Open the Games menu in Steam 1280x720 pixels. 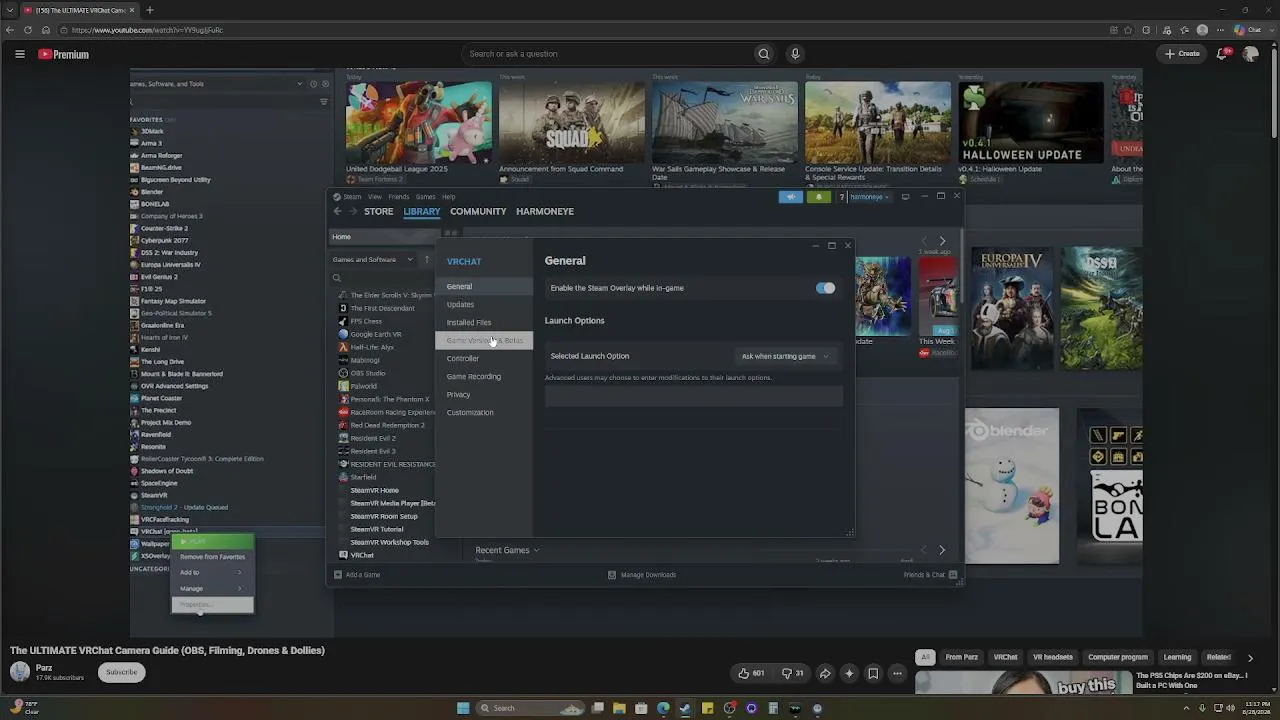click(x=425, y=197)
